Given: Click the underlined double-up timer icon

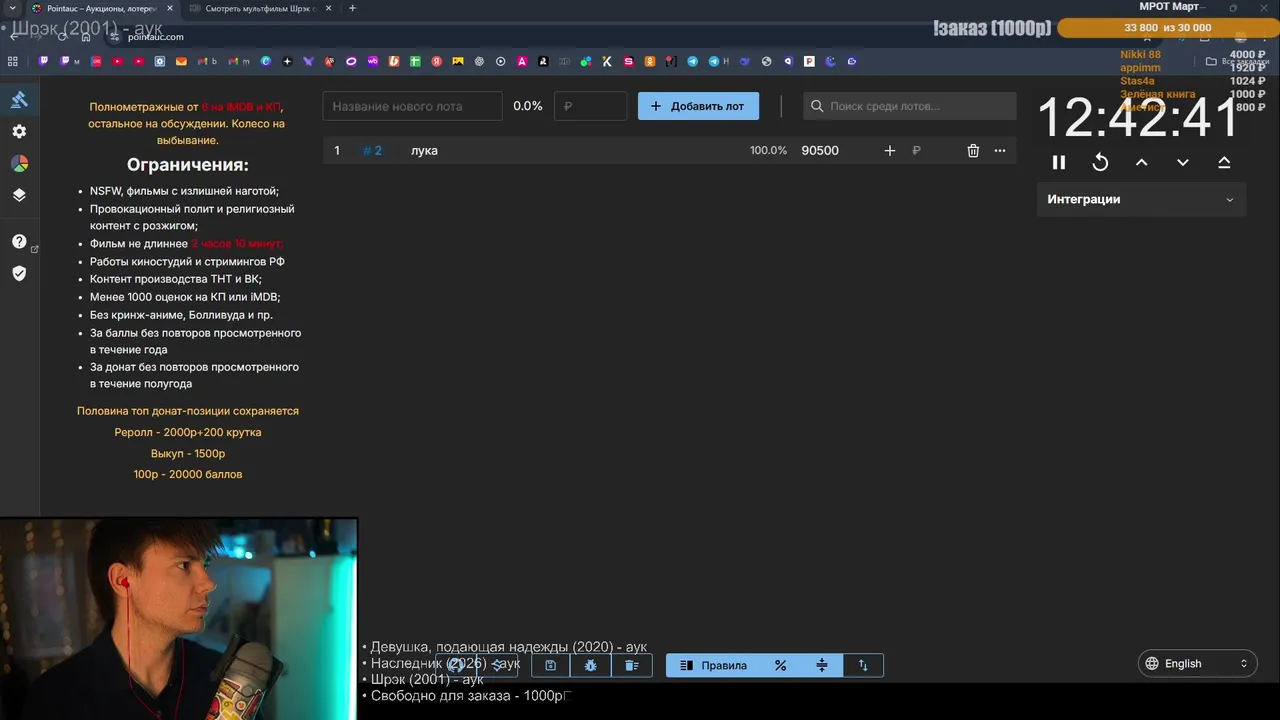Looking at the screenshot, I should [1224, 162].
